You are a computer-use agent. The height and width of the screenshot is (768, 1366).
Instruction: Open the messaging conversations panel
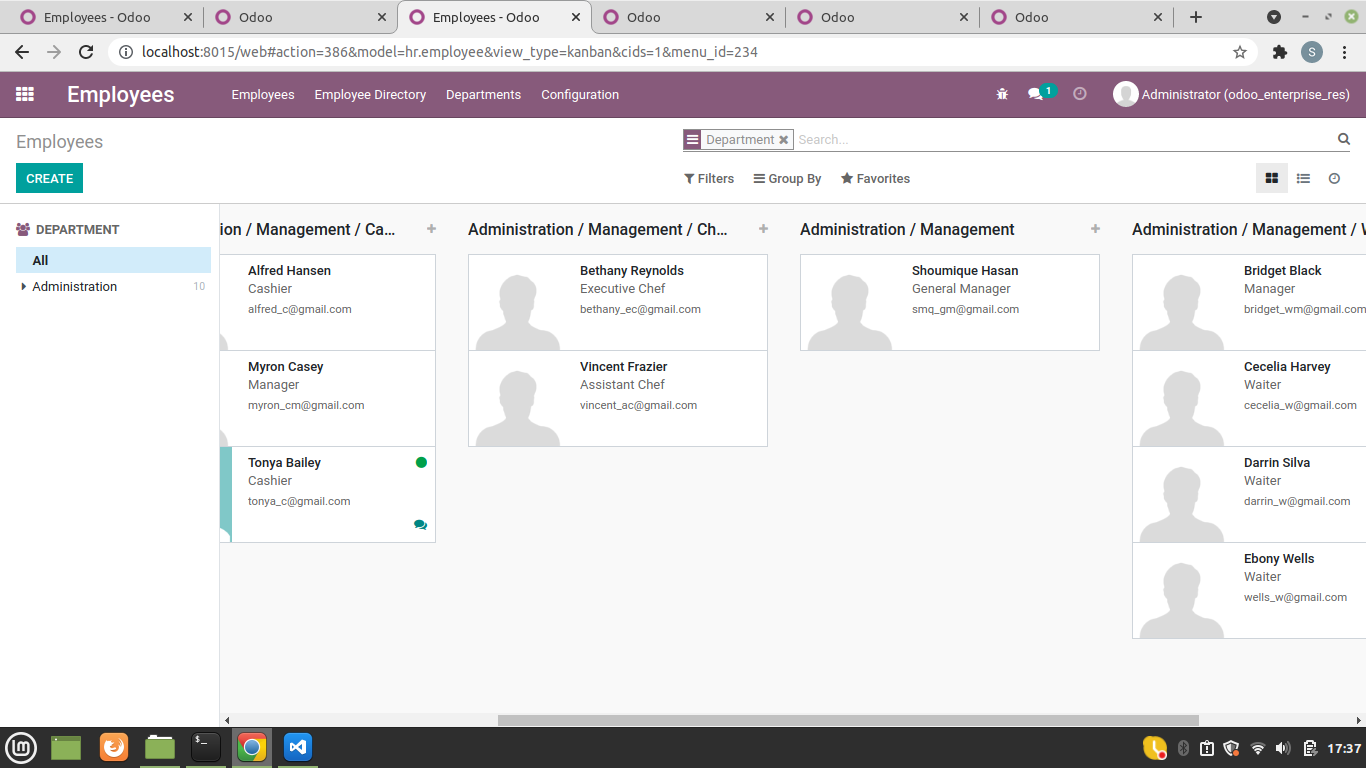click(1037, 93)
